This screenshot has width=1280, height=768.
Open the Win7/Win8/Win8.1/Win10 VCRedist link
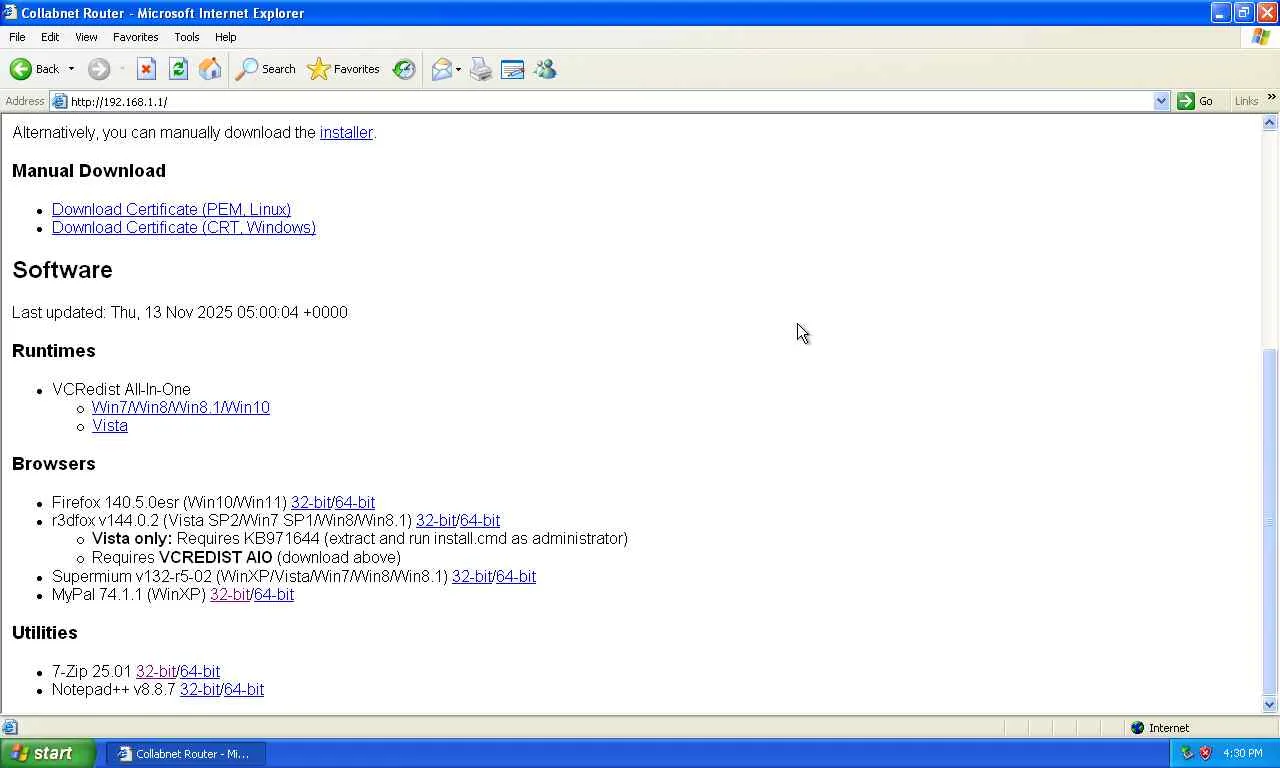coord(181,407)
